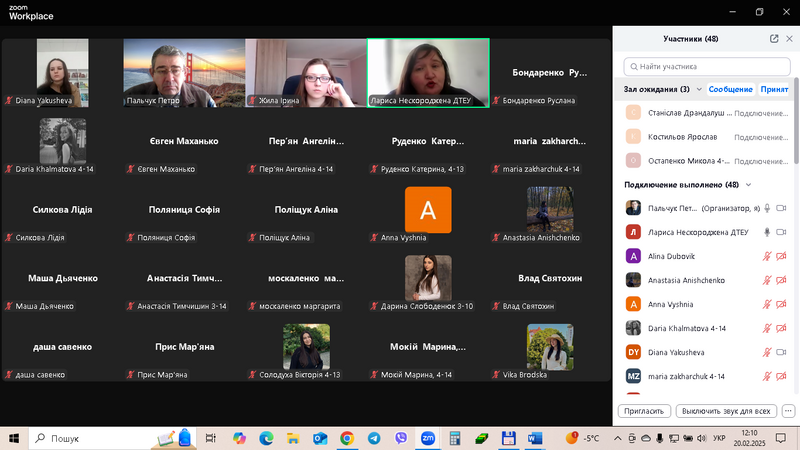
Task: Click Daria Khalmatova's muted microphone in list
Action: coord(767,328)
